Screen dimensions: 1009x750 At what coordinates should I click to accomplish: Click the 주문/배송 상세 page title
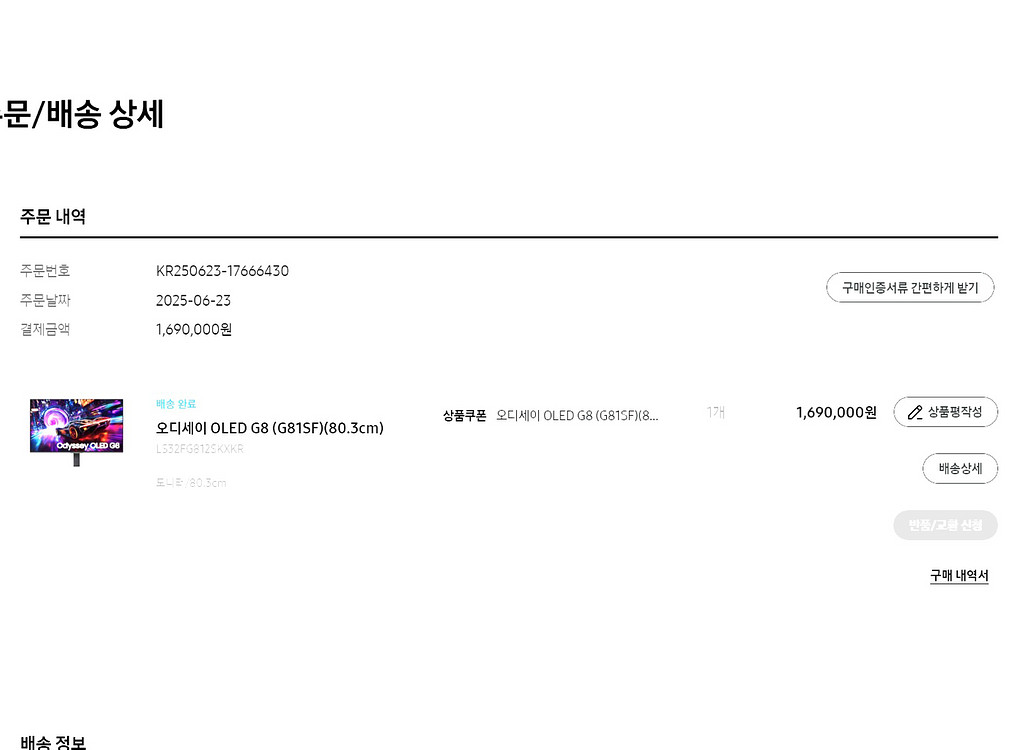pyautogui.click(x=80, y=114)
